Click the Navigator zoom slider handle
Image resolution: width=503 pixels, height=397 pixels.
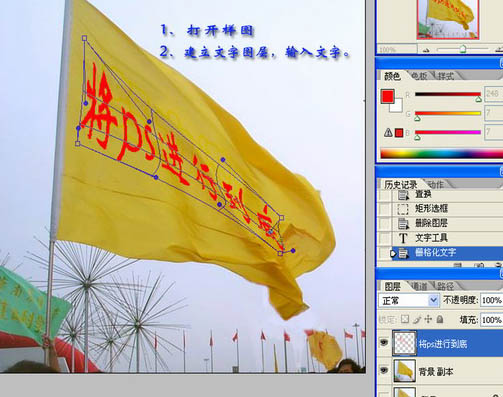click(x=463, y=49)
